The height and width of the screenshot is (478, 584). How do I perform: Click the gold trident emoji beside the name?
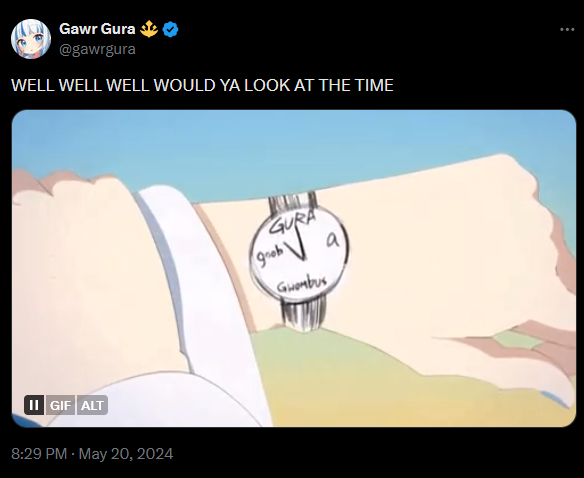pos(149,29)
